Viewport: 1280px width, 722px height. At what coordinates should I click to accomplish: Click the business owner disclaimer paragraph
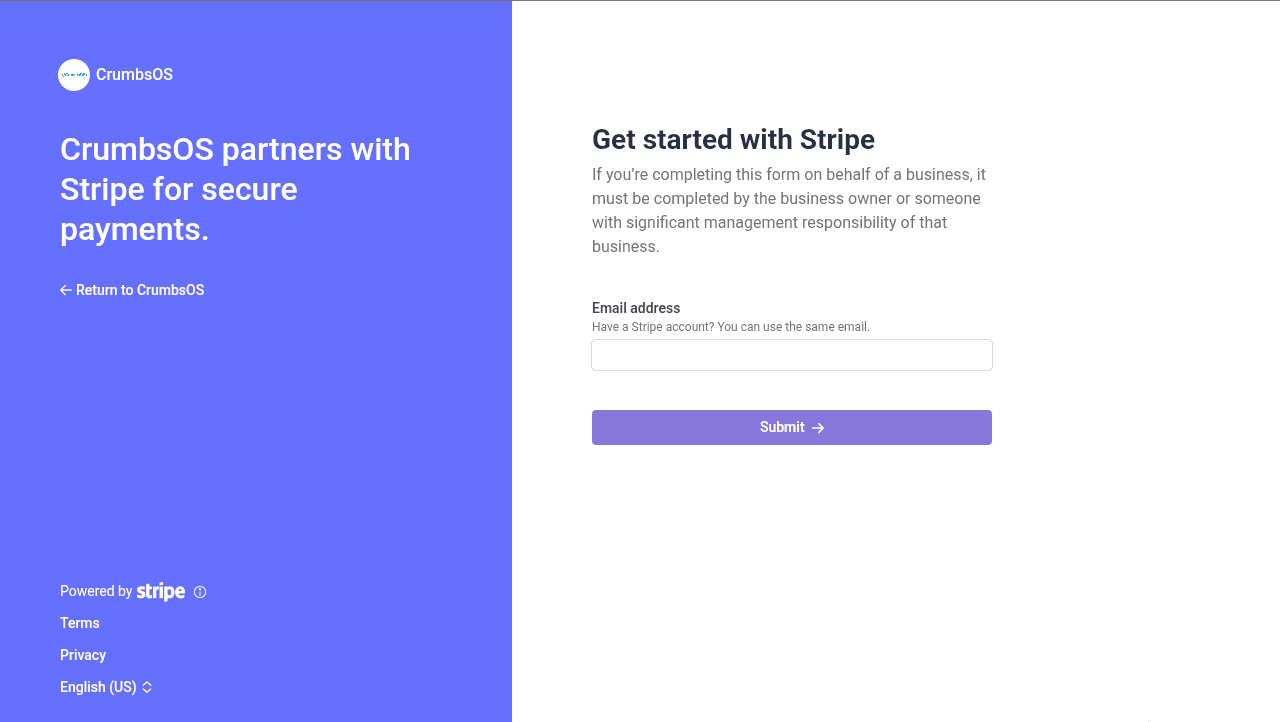tap(788, 210)
